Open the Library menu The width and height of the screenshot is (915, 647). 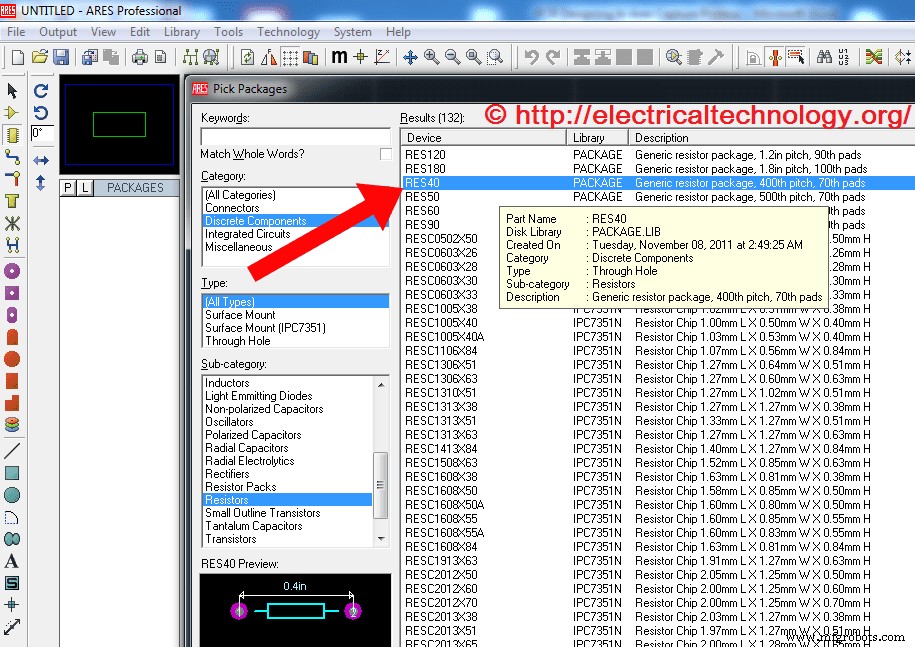181,32
